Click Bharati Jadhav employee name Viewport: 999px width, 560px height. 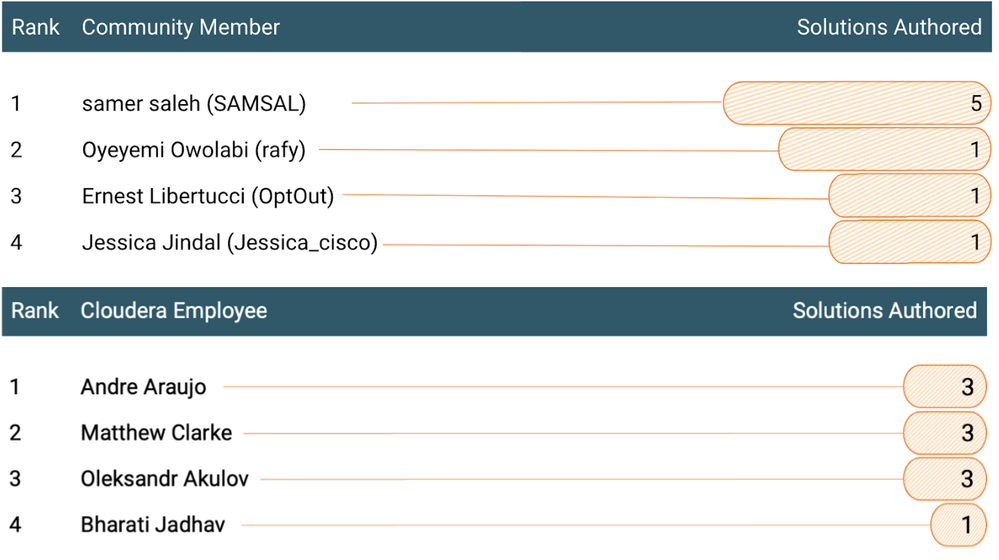click(x=152, y=524)
